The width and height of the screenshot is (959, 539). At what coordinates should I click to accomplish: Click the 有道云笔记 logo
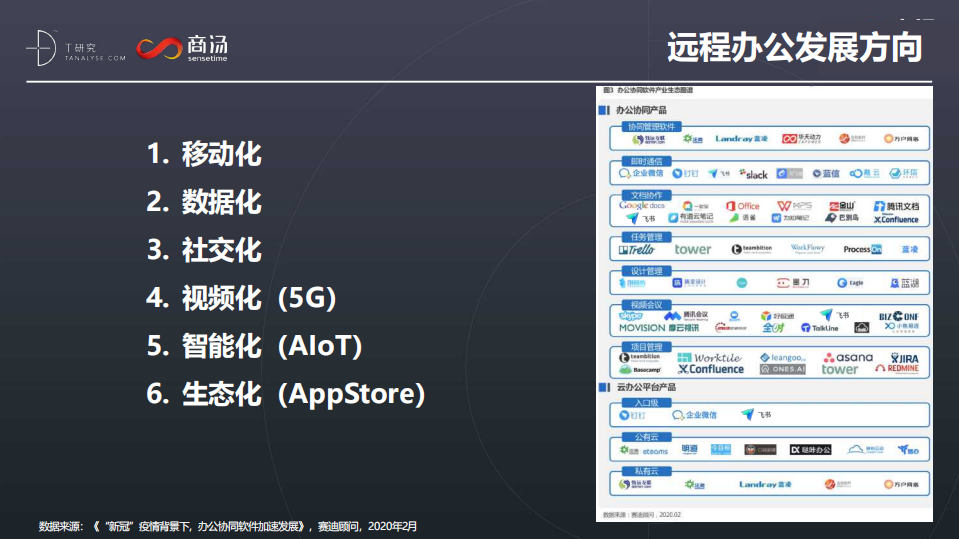[691, 218]
